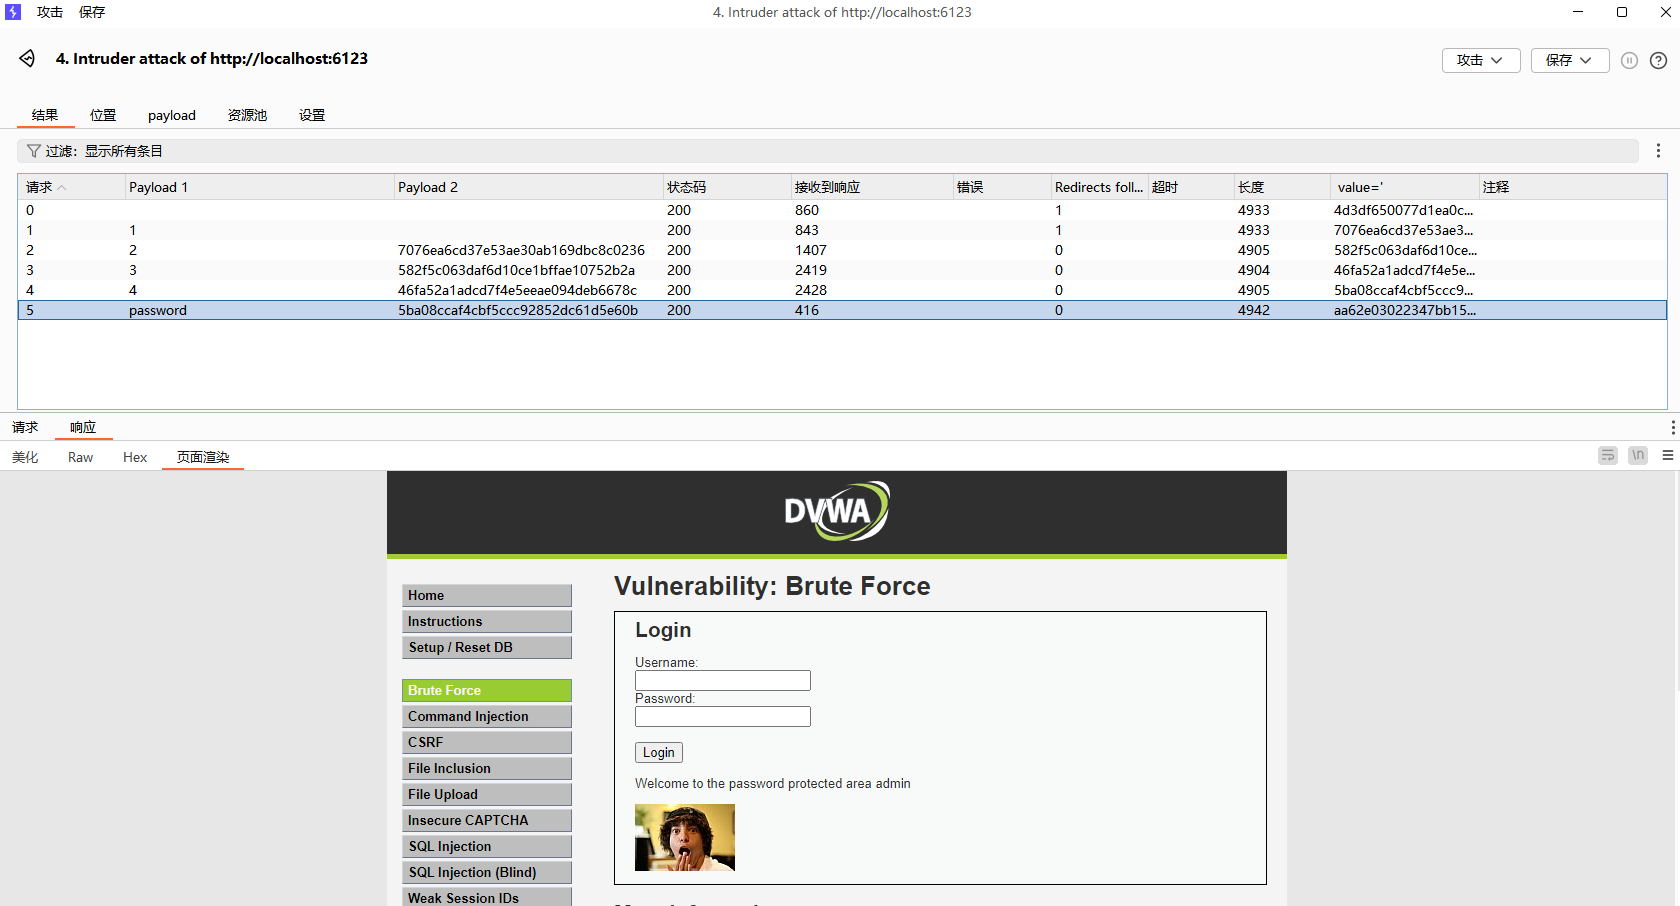Click the Username input field

coord(723,681)
